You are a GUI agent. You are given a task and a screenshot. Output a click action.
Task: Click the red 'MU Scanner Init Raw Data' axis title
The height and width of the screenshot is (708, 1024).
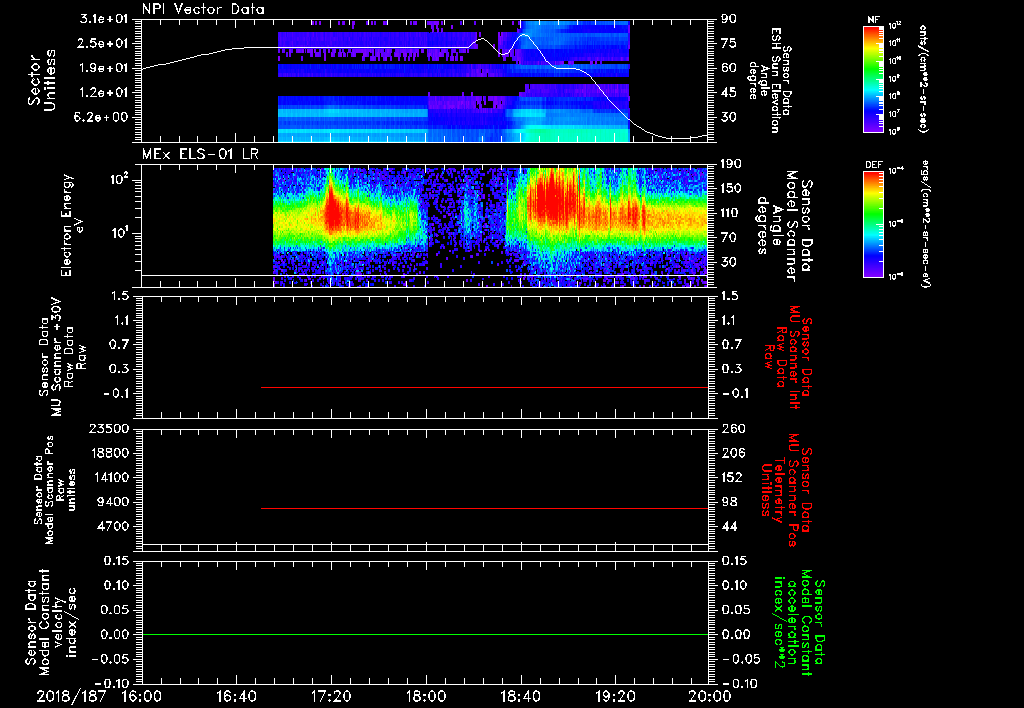(788, 356)
